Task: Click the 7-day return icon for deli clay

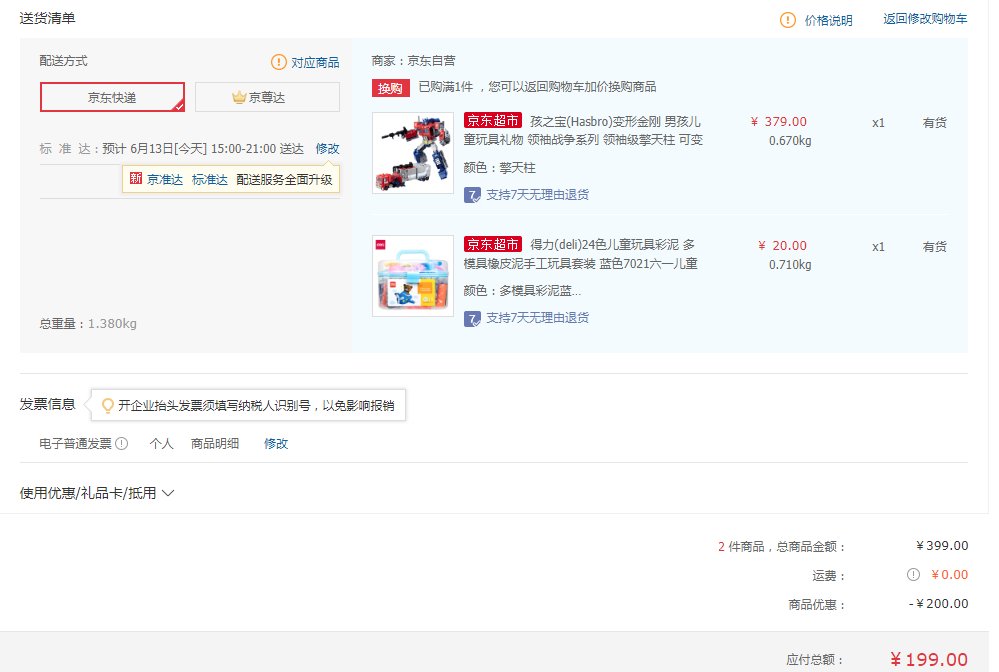Action: point(472,318)
